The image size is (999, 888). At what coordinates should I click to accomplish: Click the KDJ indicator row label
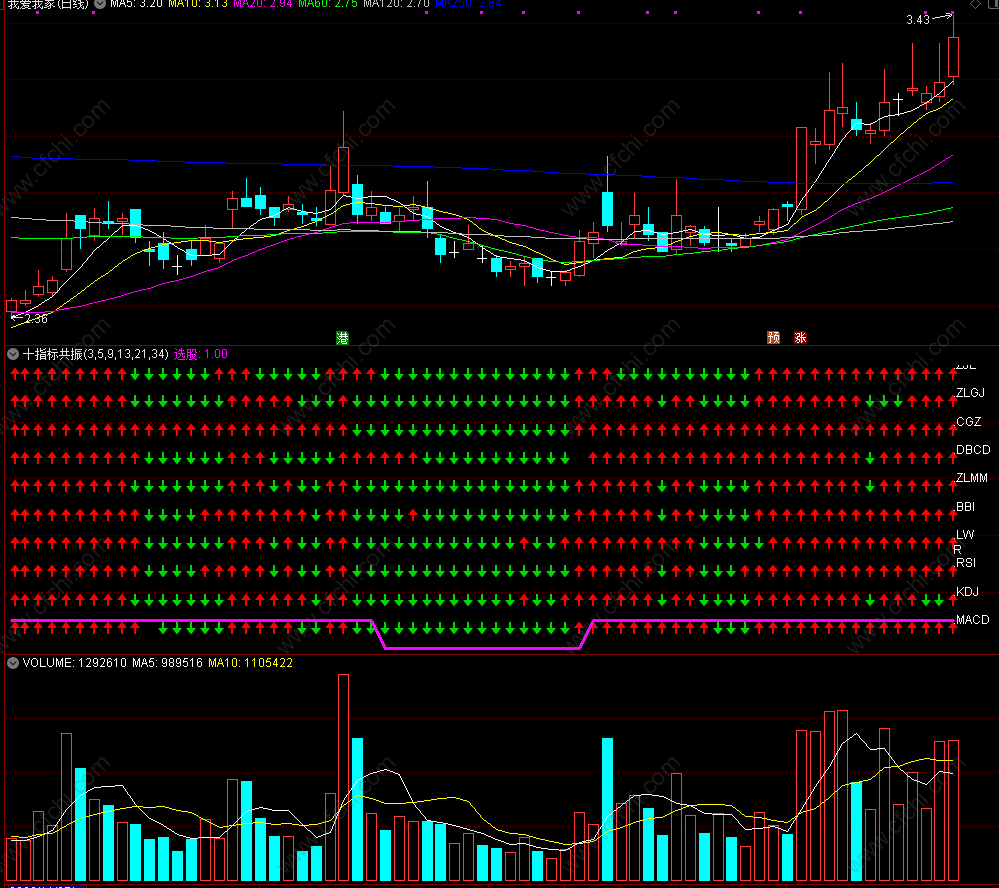[x=967, y=592]
